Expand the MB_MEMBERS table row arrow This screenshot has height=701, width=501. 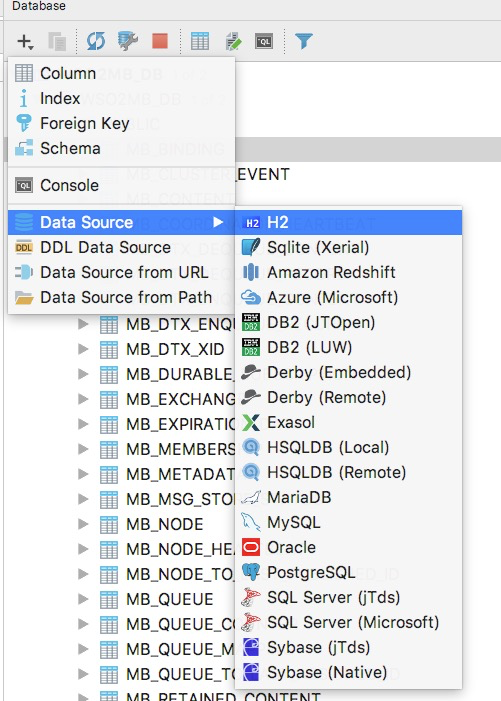click(x=83, y=449)
